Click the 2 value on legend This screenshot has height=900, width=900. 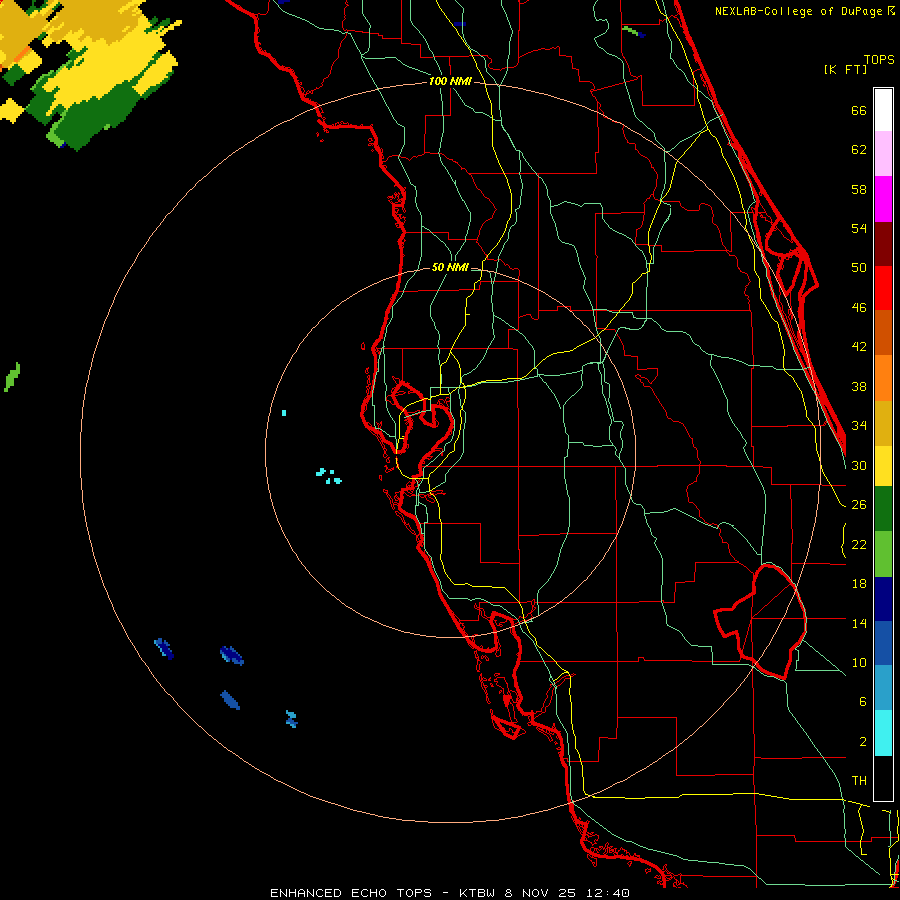(x=862, y=742)
